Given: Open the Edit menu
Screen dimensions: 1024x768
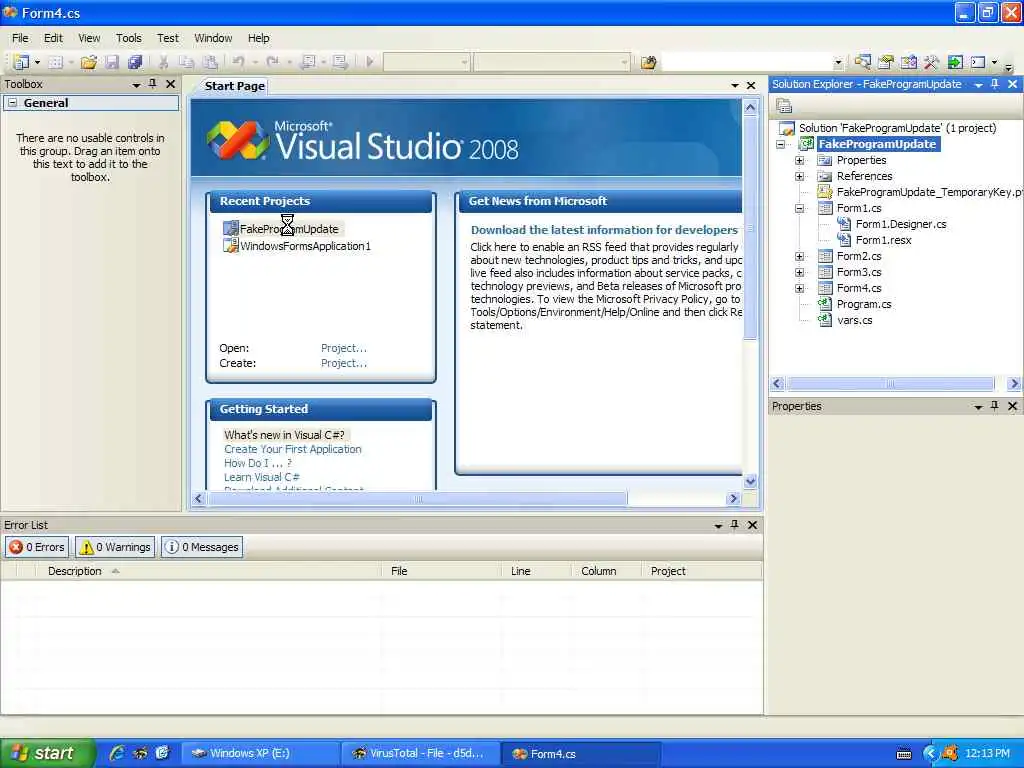Looking at the screenshot, I should click(x=54, y=38).
